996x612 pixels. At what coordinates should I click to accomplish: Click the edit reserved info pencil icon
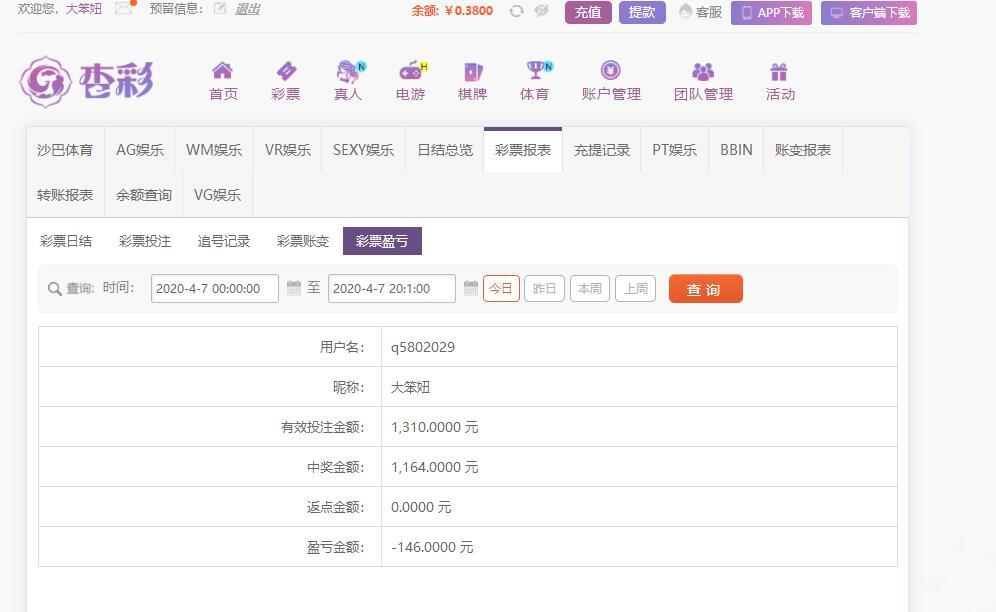(220, 9)
